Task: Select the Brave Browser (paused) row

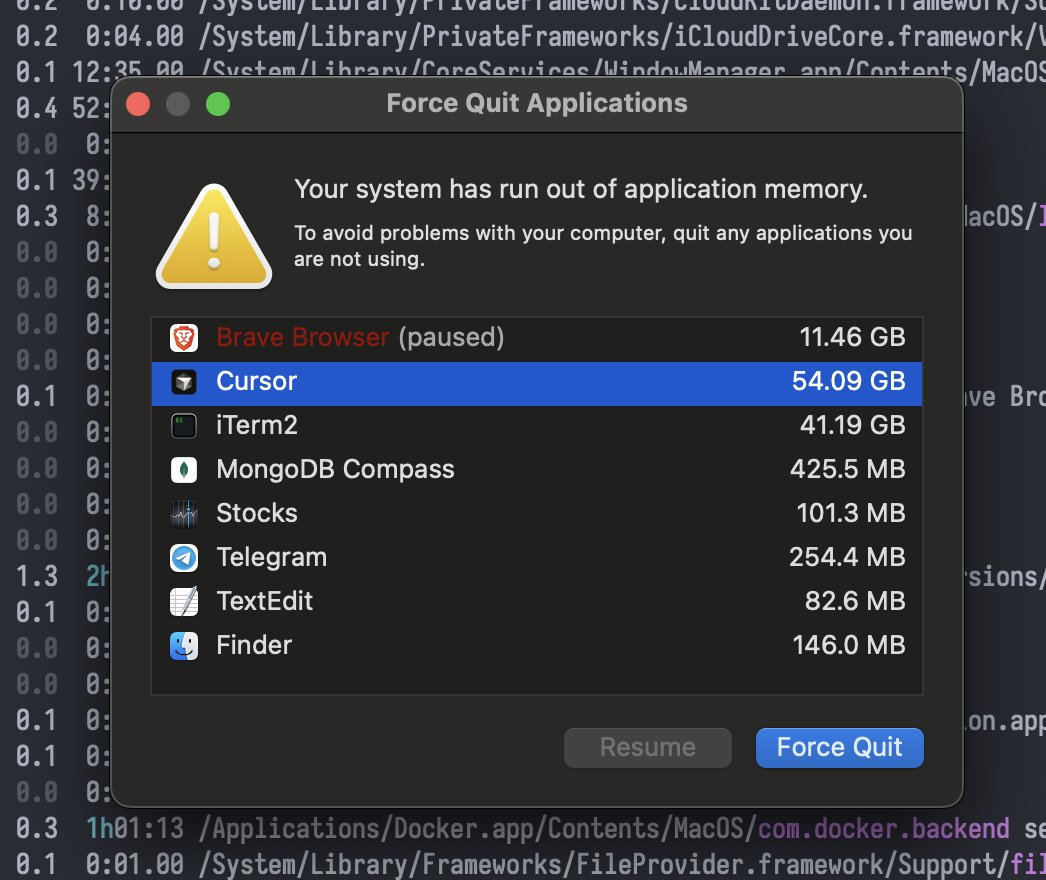Action: pos(537,338)
